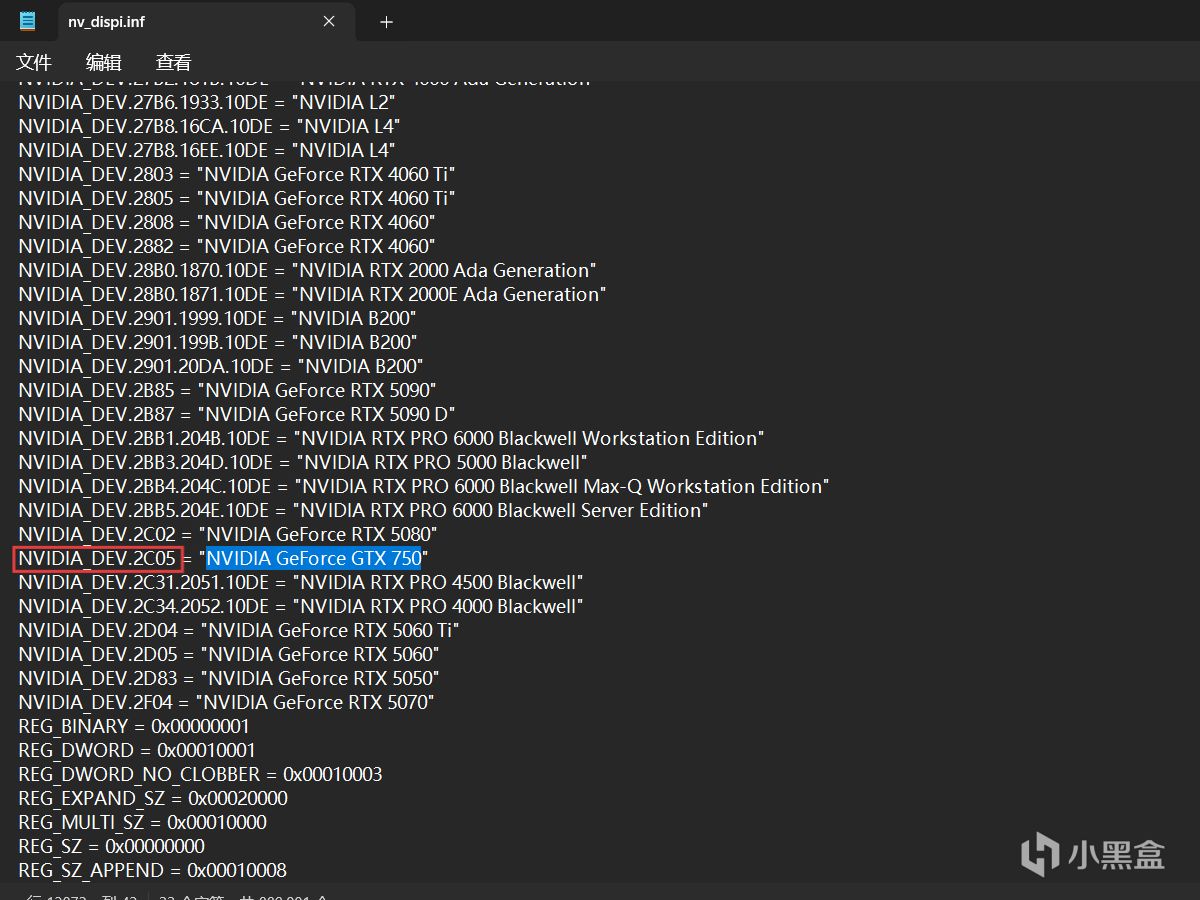Click line REG_DWORD_NO_CLOBBER = 0x00010003

pos(200,774)
